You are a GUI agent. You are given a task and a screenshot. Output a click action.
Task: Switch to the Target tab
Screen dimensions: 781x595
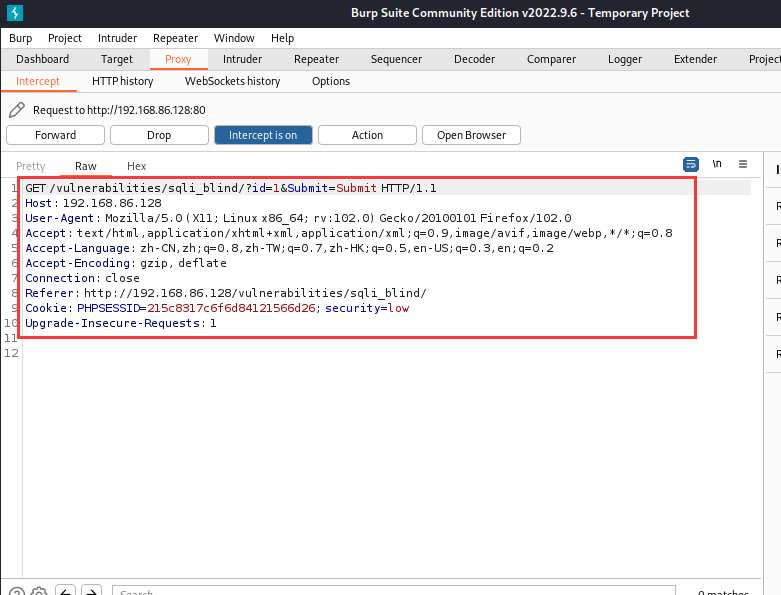[x=117, y=59]
